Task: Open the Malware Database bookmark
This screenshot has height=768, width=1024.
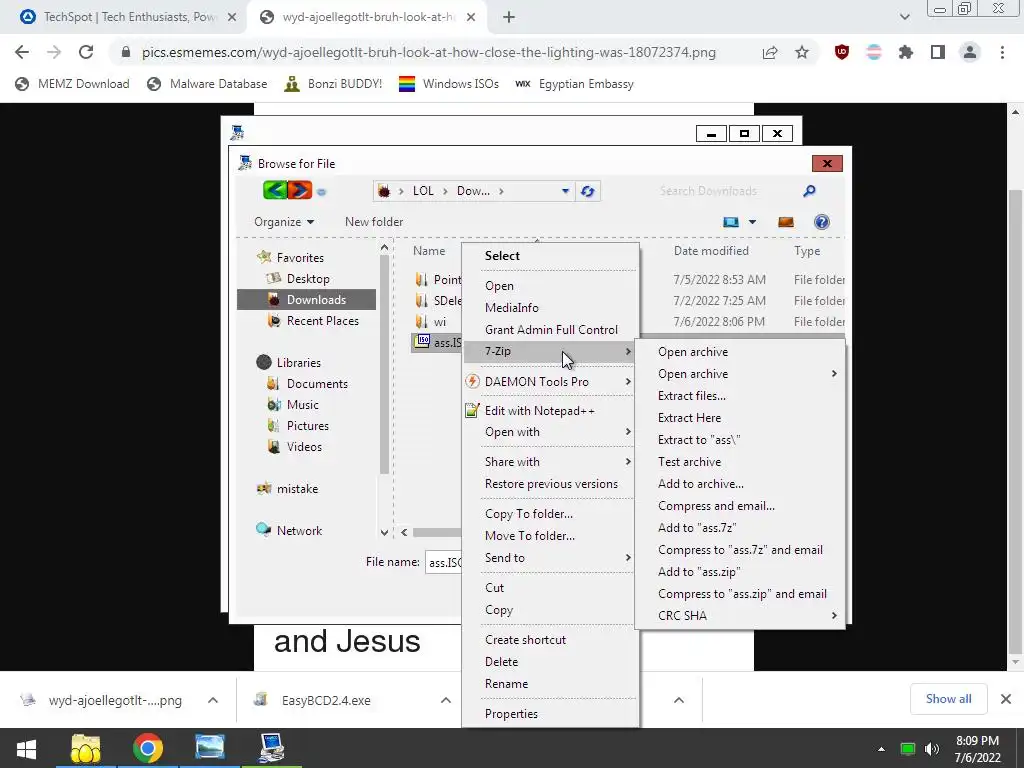Action: (x=207, y=84)
